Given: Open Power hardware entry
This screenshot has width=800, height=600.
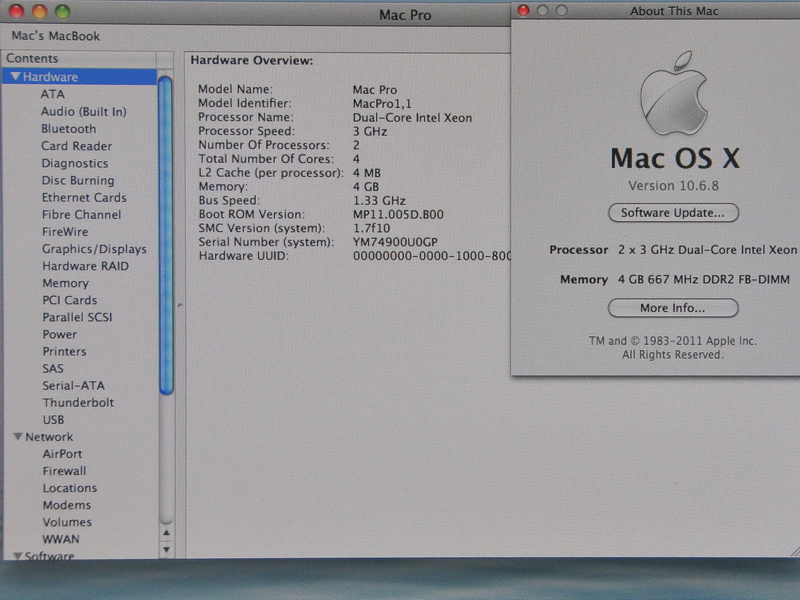Looking at the screenshot, I should pyautogui.click(x=60, y=334).
